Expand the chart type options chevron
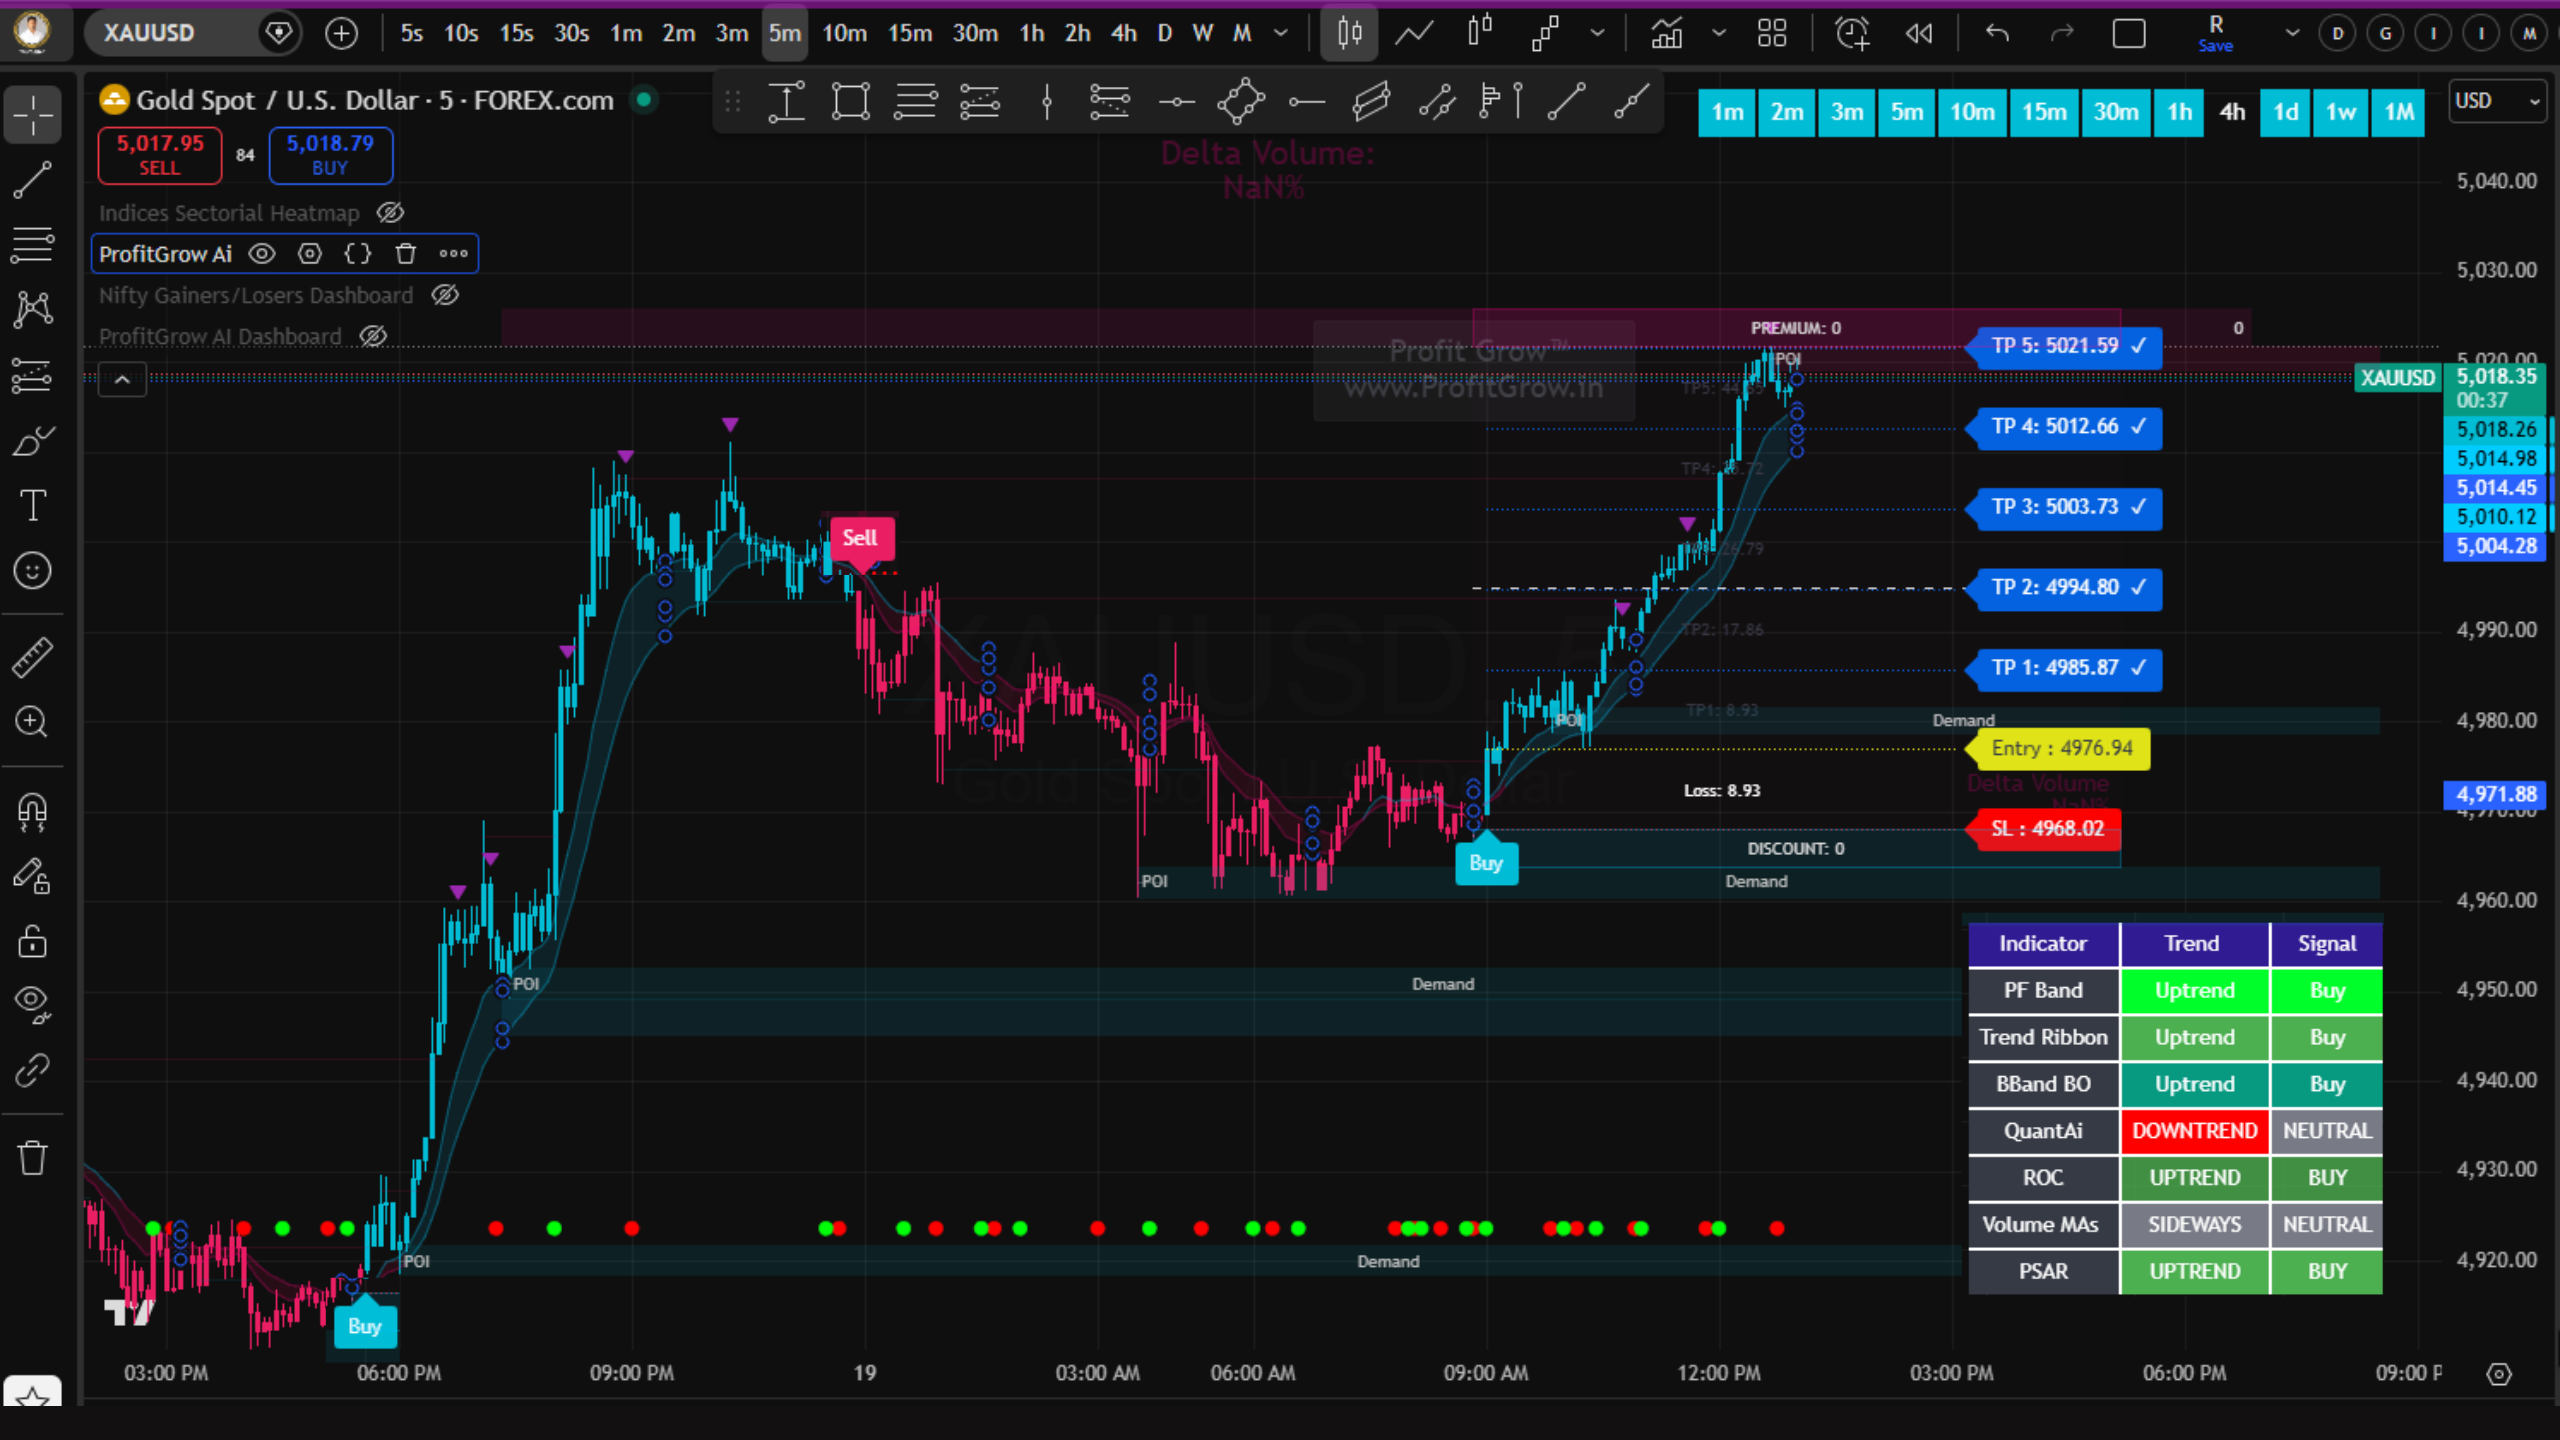 pyautogui.click(x=1598, y=33)
